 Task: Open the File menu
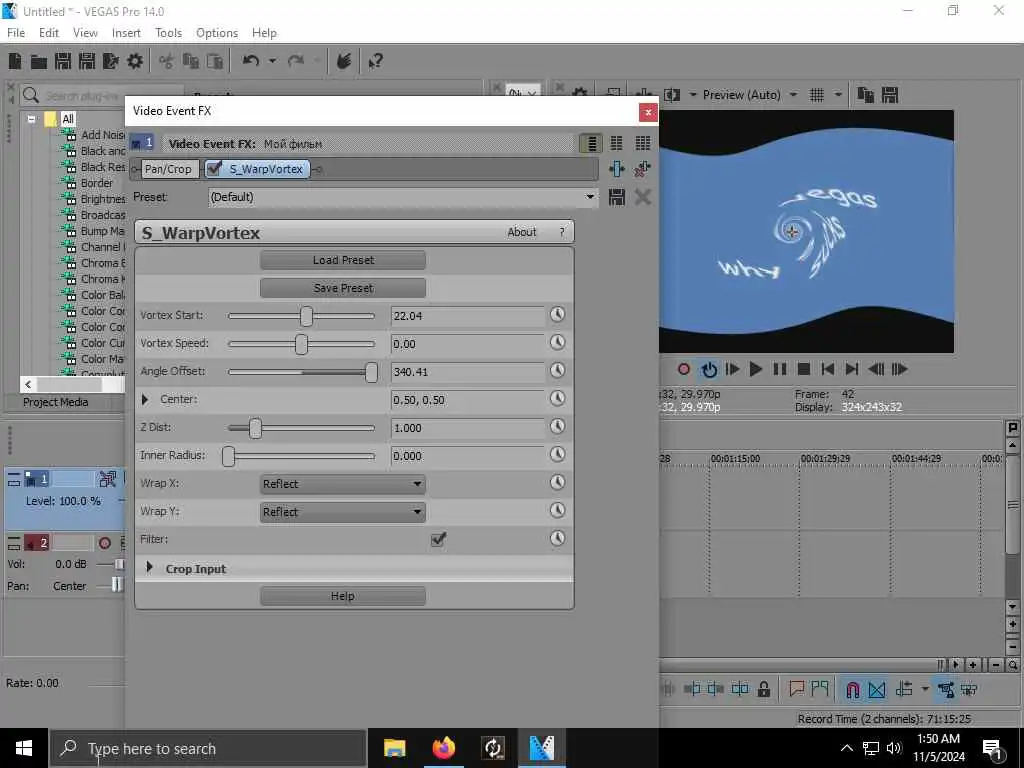16,33
